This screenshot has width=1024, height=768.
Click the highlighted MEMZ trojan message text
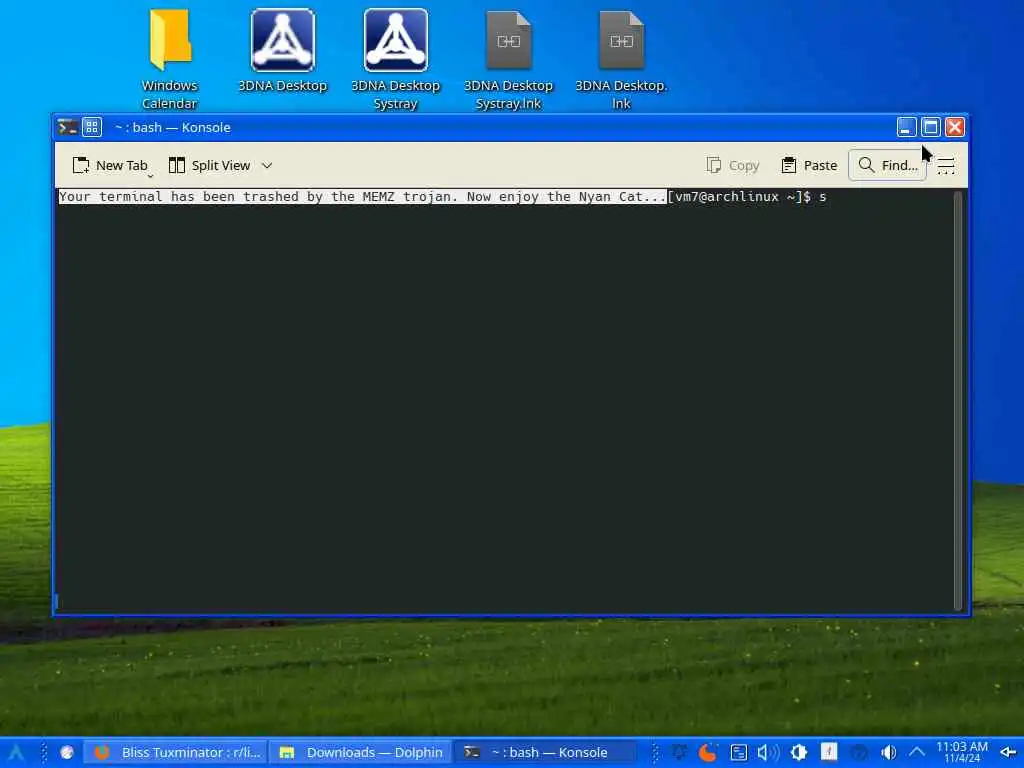362,197
